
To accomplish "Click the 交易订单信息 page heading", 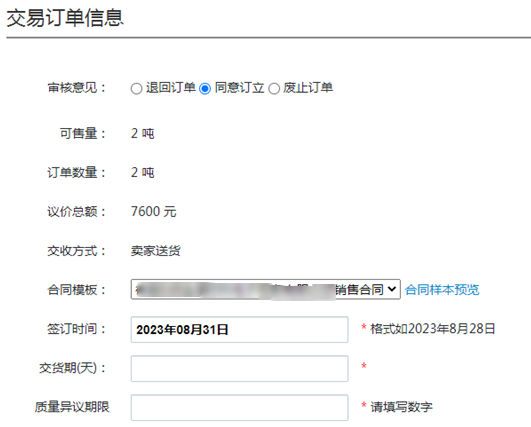I will [x=65, y=18].
